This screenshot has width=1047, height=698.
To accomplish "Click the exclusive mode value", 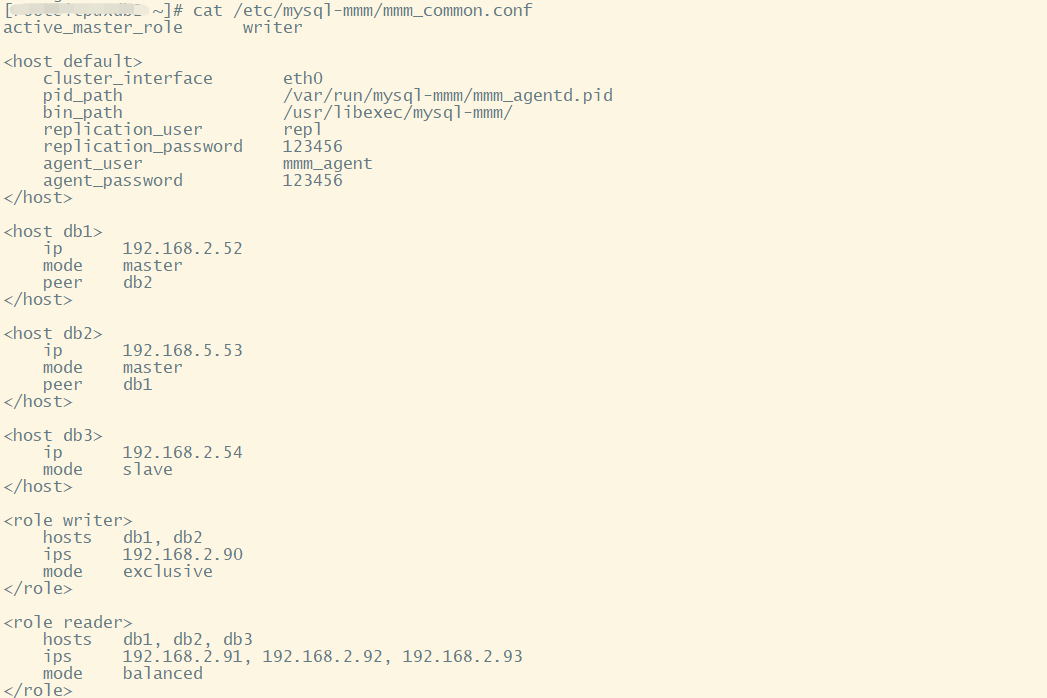I will [167, 571].
